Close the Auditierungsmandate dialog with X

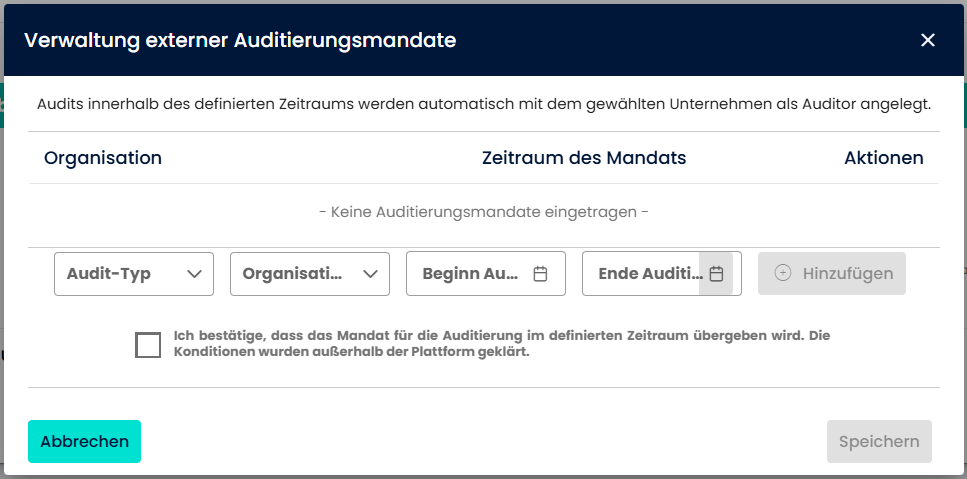[x=928, y=40]
